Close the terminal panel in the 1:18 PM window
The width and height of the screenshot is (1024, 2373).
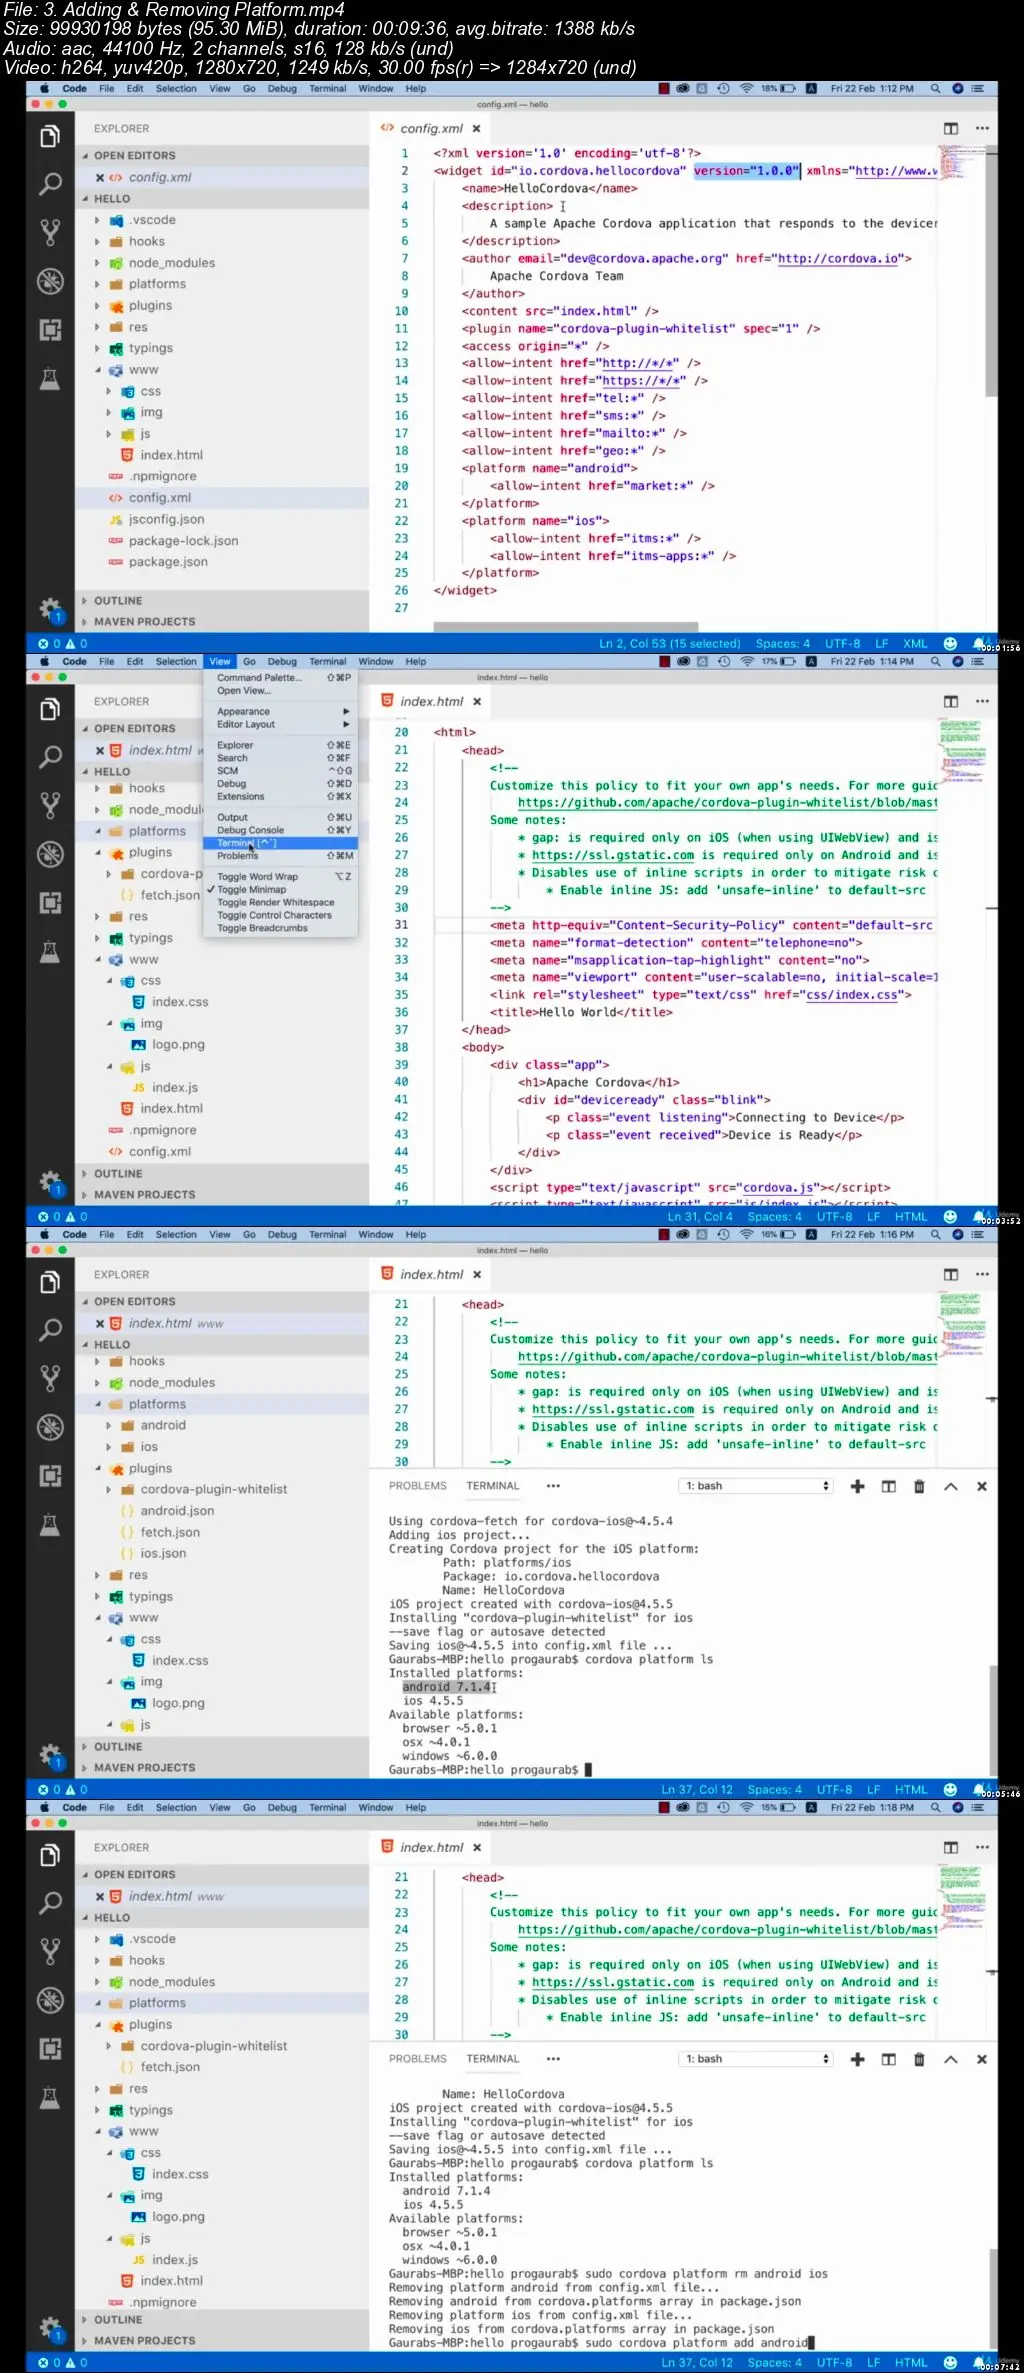982,2059
